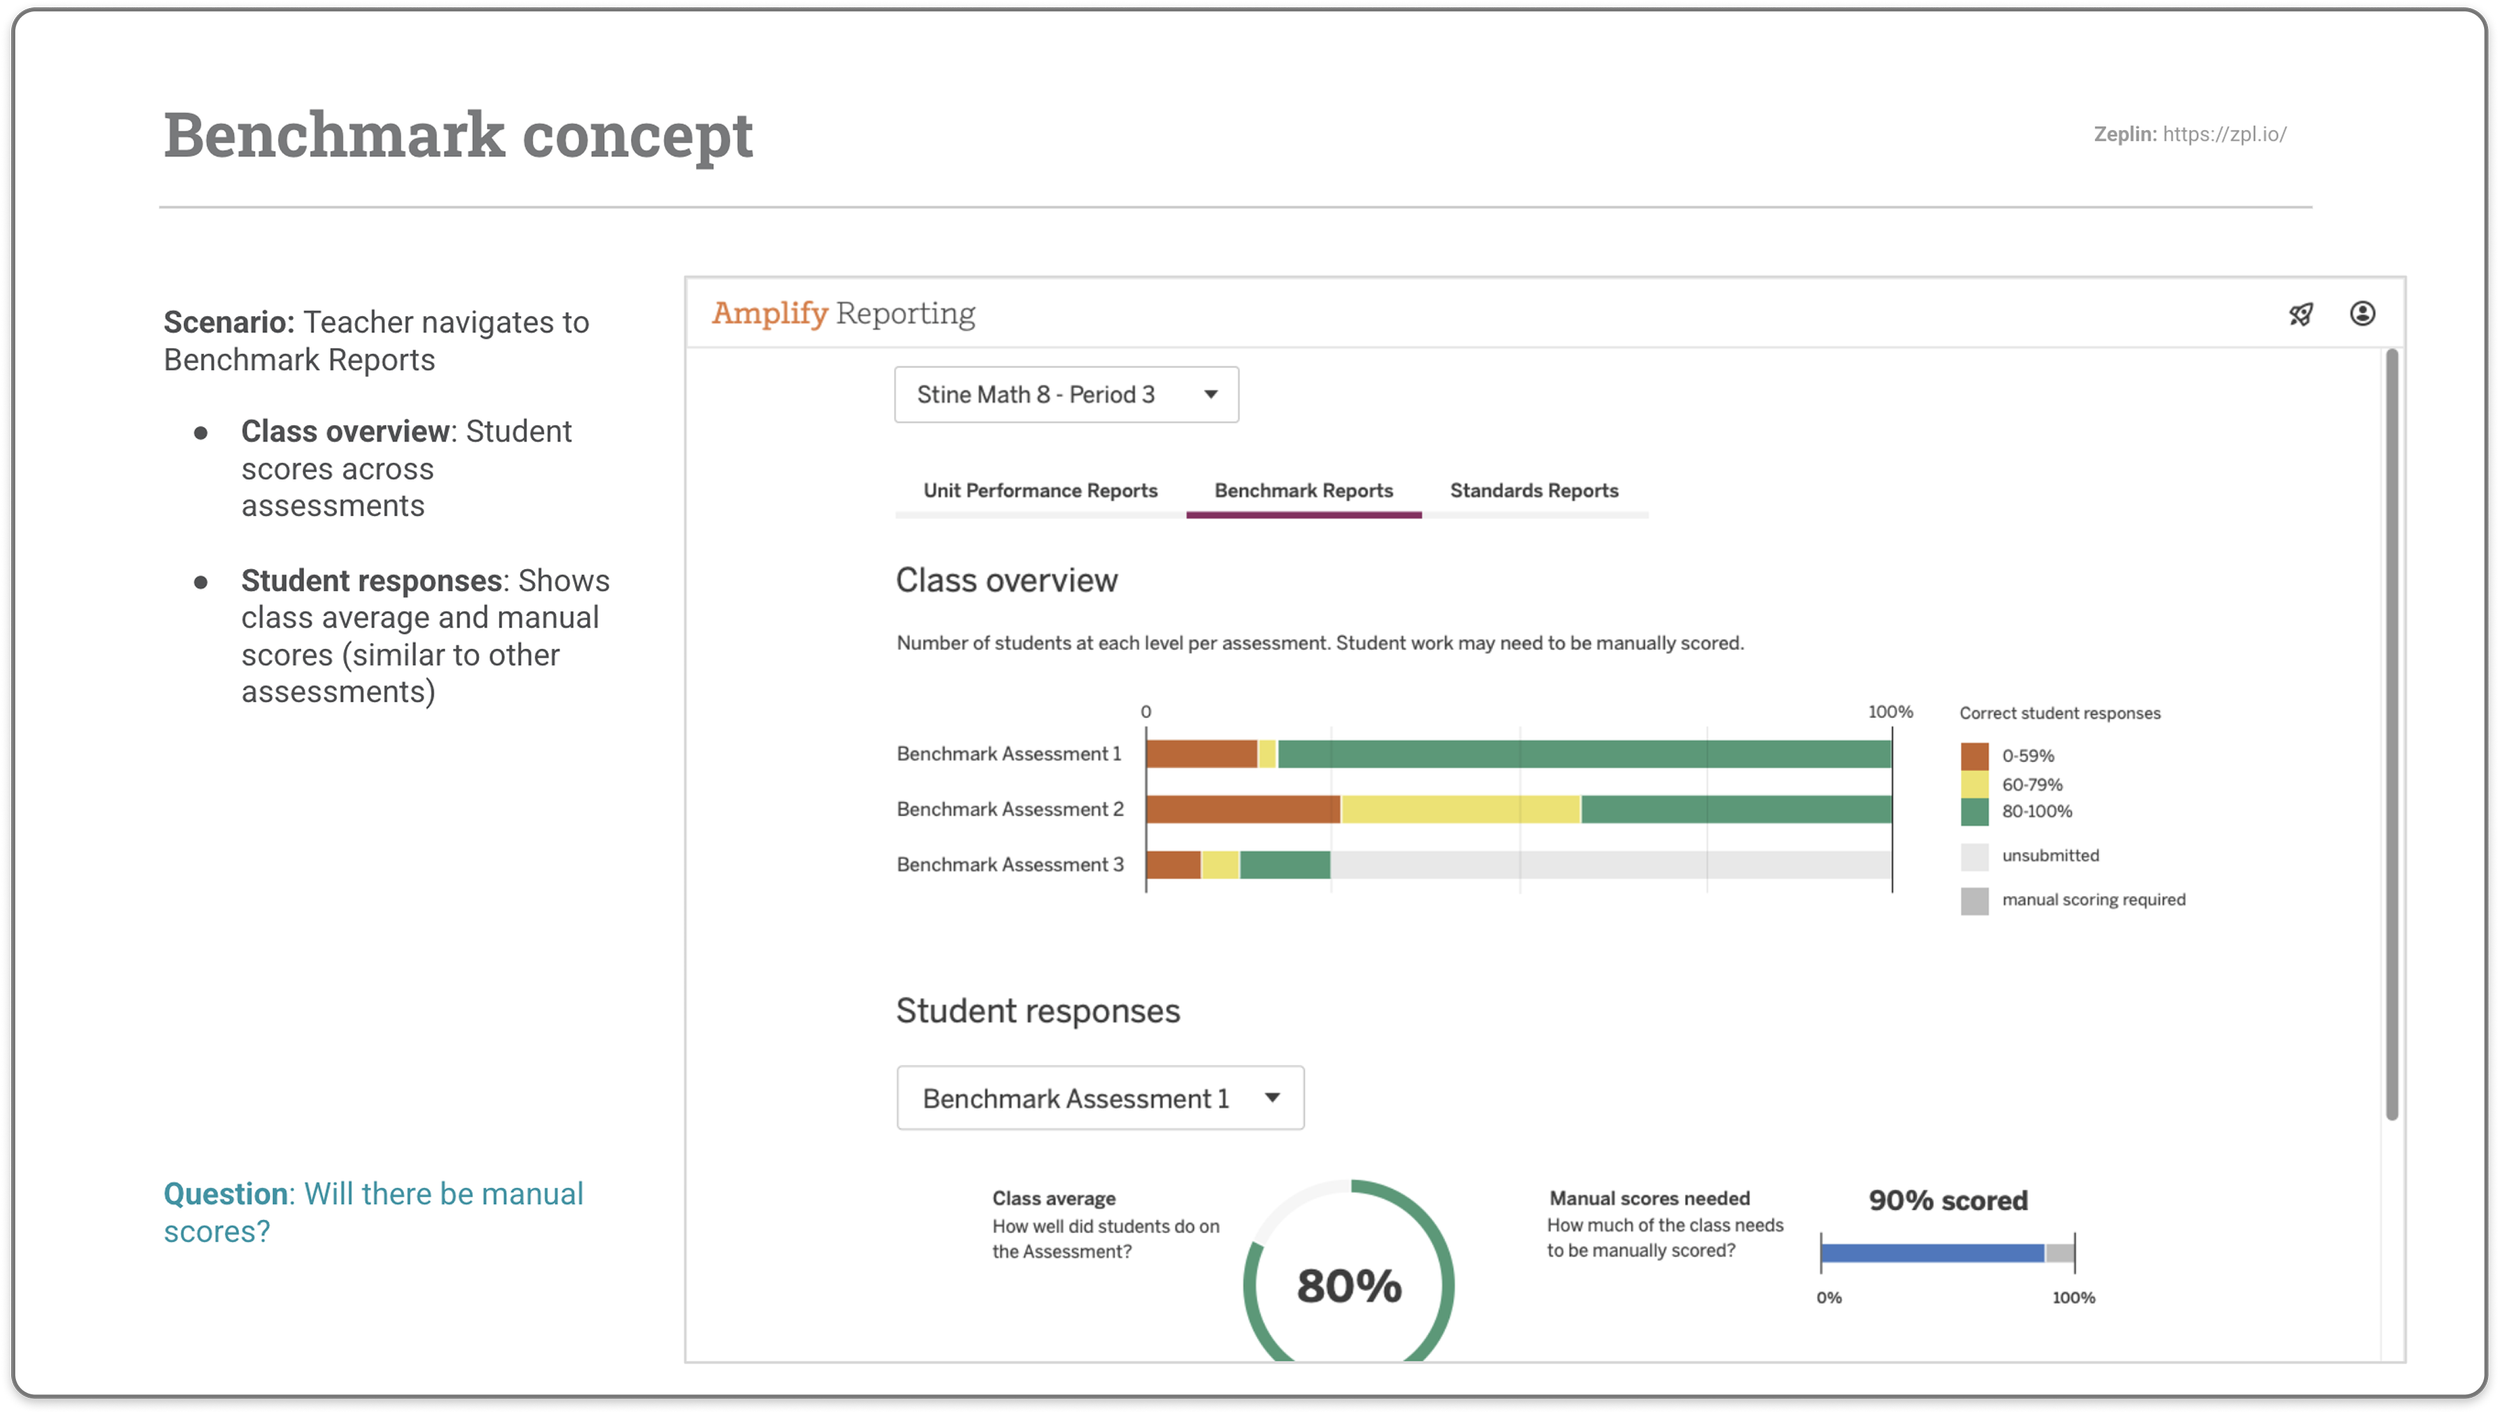The image size is (2500, 1414).
Task: Click the Amplify Reporting logo
Action: pyautogui.click(x=843, y=313)
